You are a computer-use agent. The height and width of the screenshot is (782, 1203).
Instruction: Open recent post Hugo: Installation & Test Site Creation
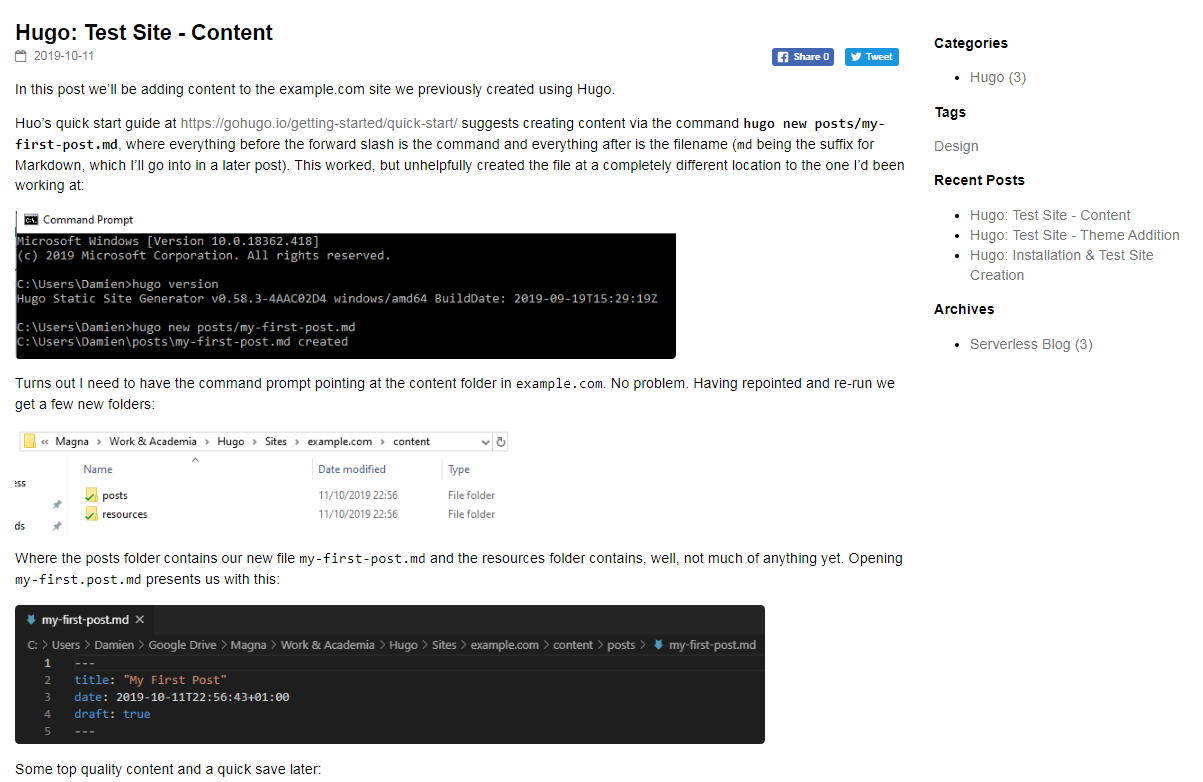coord(1062,265)
